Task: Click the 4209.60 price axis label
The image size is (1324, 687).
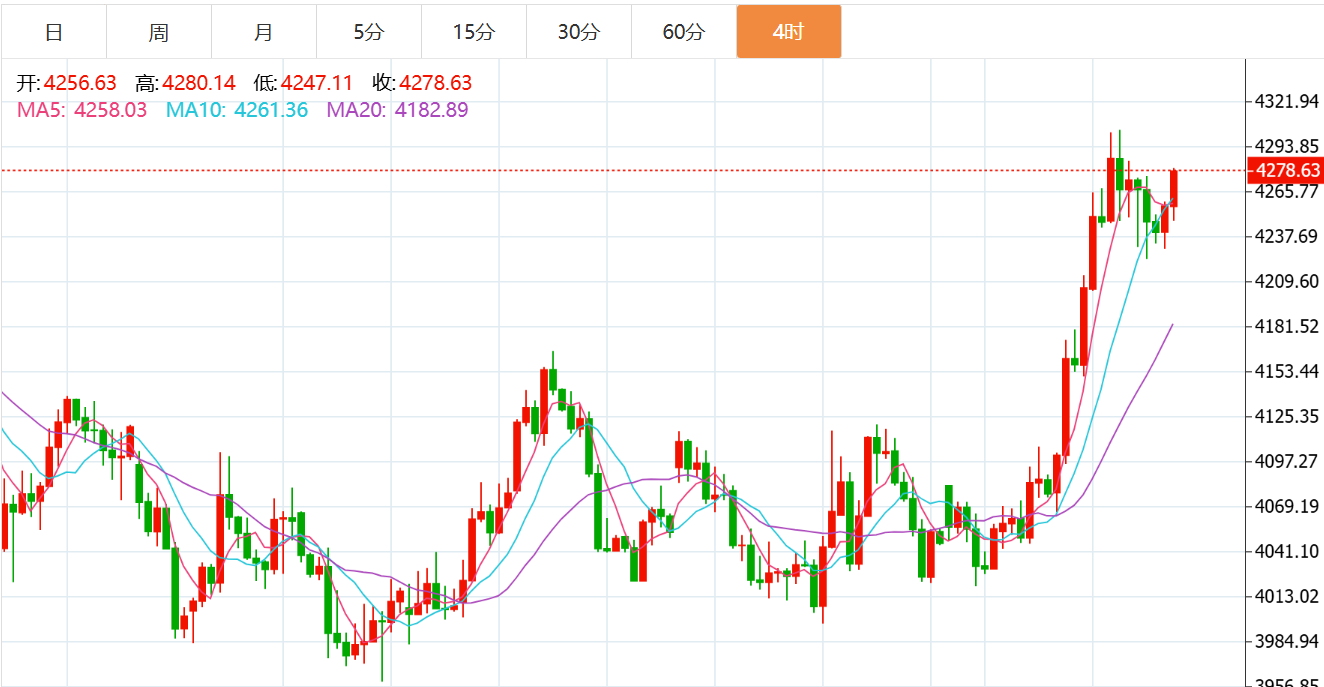Action: tap(1286, 281)
